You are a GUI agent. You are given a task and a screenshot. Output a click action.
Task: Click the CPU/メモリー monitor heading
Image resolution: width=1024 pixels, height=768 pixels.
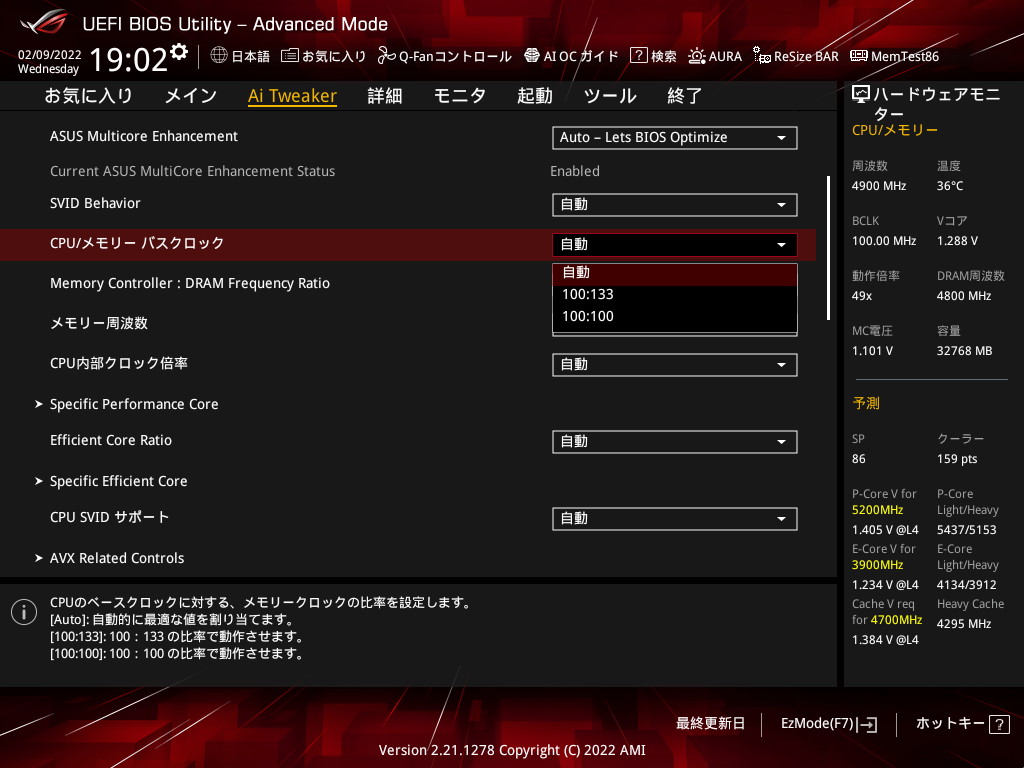tap(895, 130)
